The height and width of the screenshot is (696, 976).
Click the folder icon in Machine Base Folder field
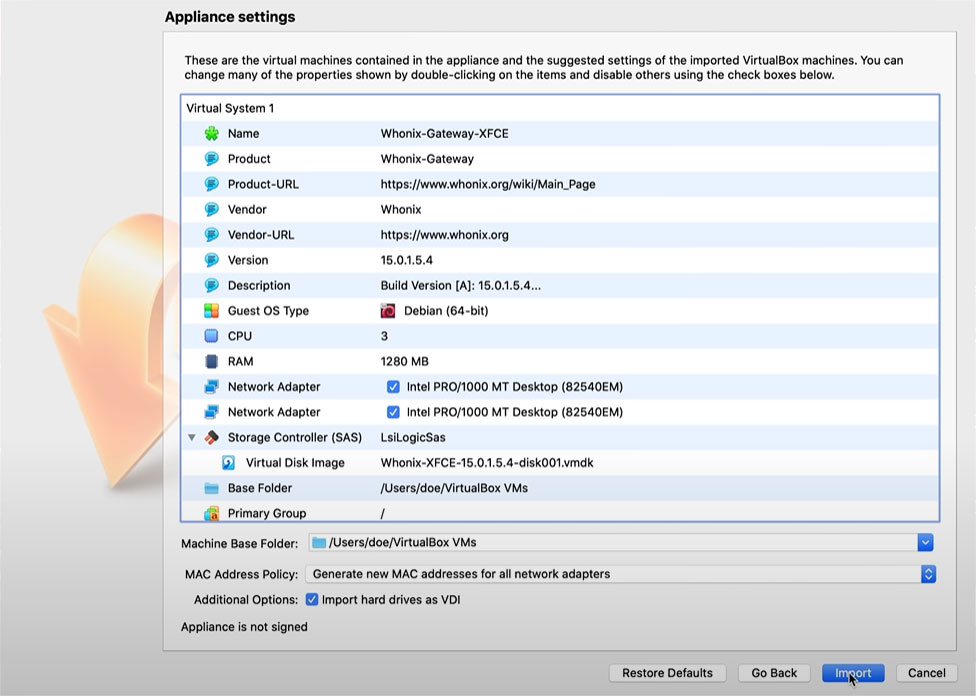point(319,542)
